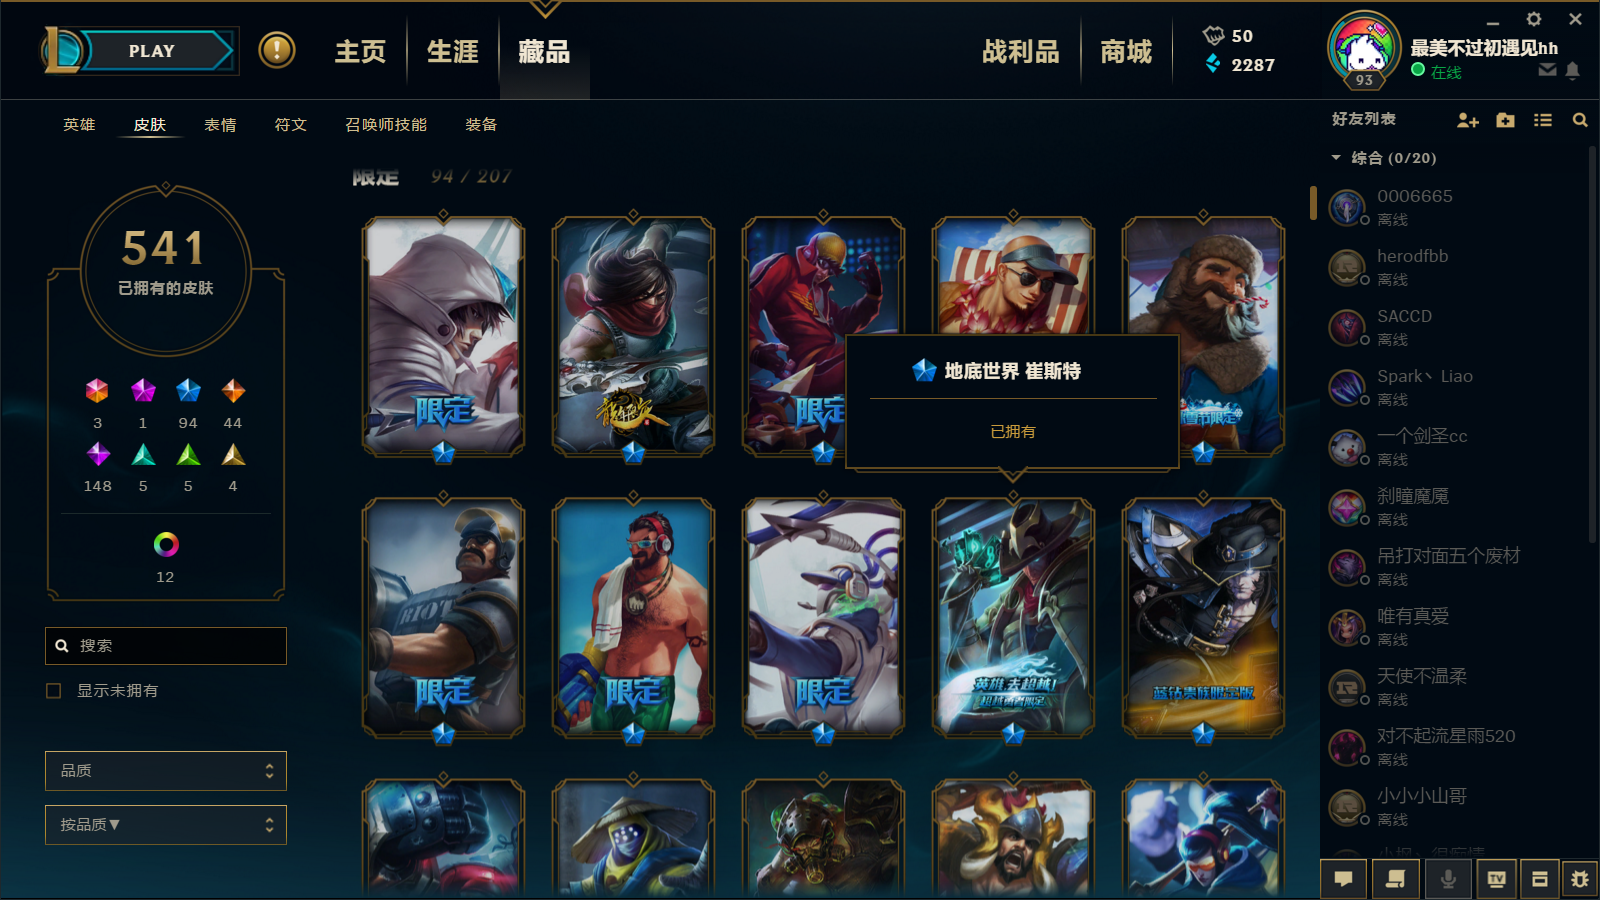
Task: Toggle the 显示未拥有 checkbox
Action: pos(54,691)
